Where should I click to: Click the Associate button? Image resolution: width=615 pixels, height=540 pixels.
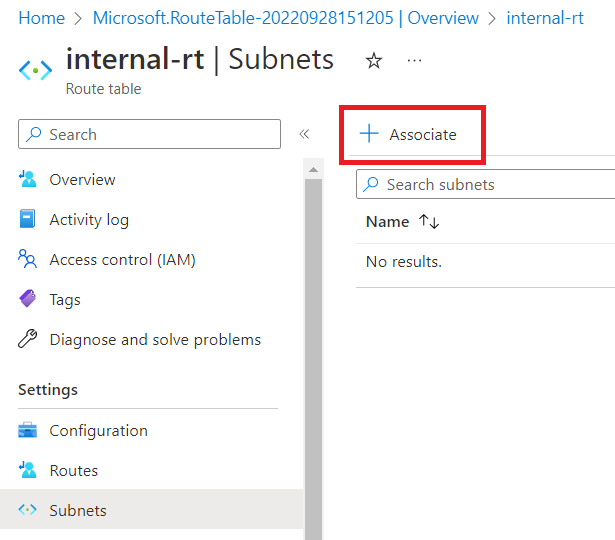tap(409, 134)
